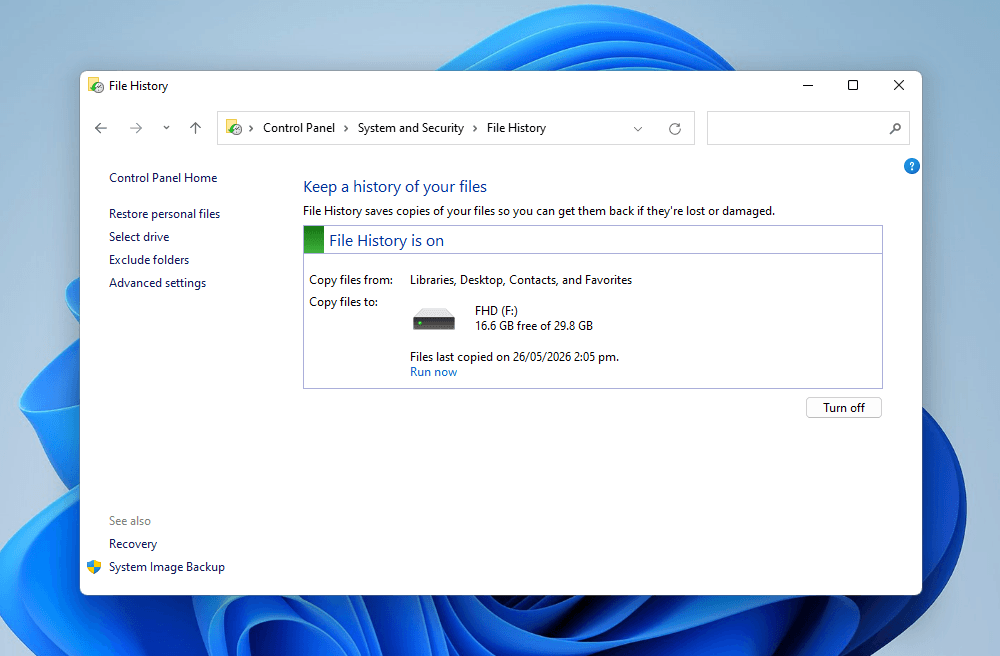
Task: Click 'File History is on' status text
Action: [x=386, y=240]
